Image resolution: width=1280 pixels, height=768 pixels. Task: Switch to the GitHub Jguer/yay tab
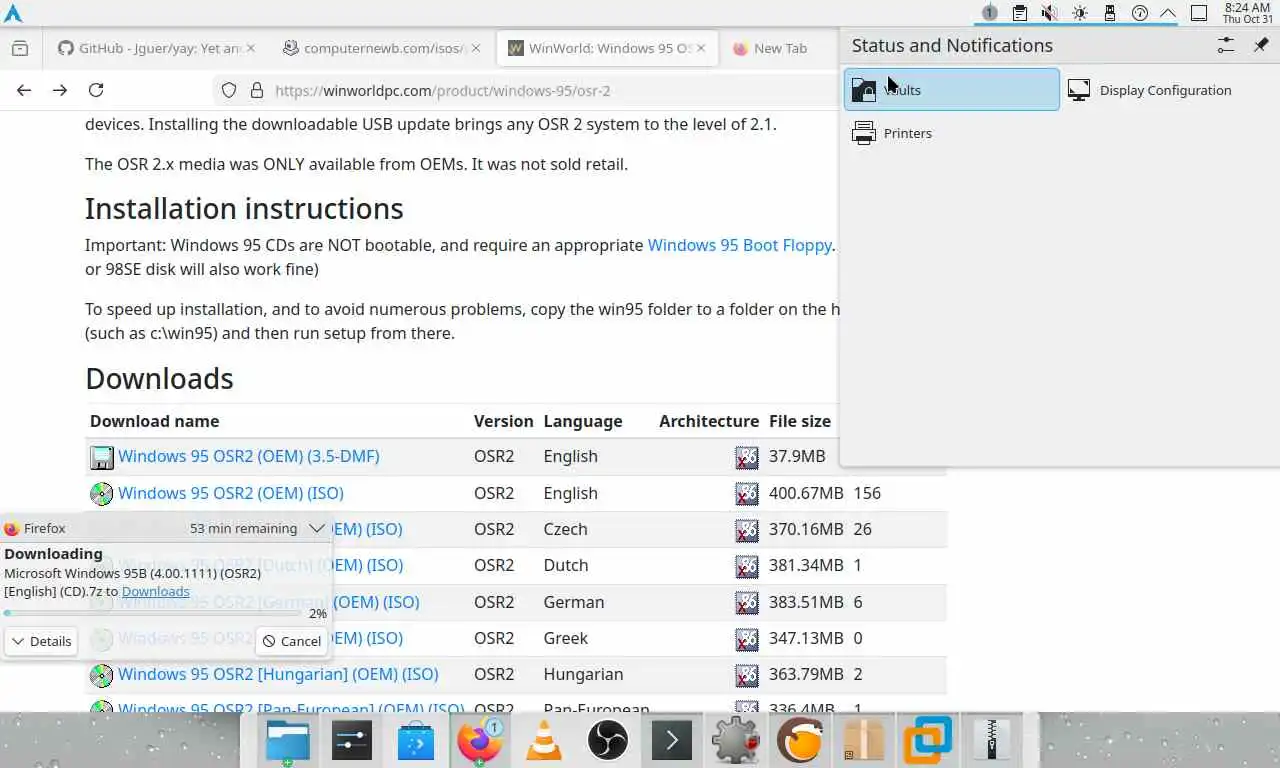[157, 48]
